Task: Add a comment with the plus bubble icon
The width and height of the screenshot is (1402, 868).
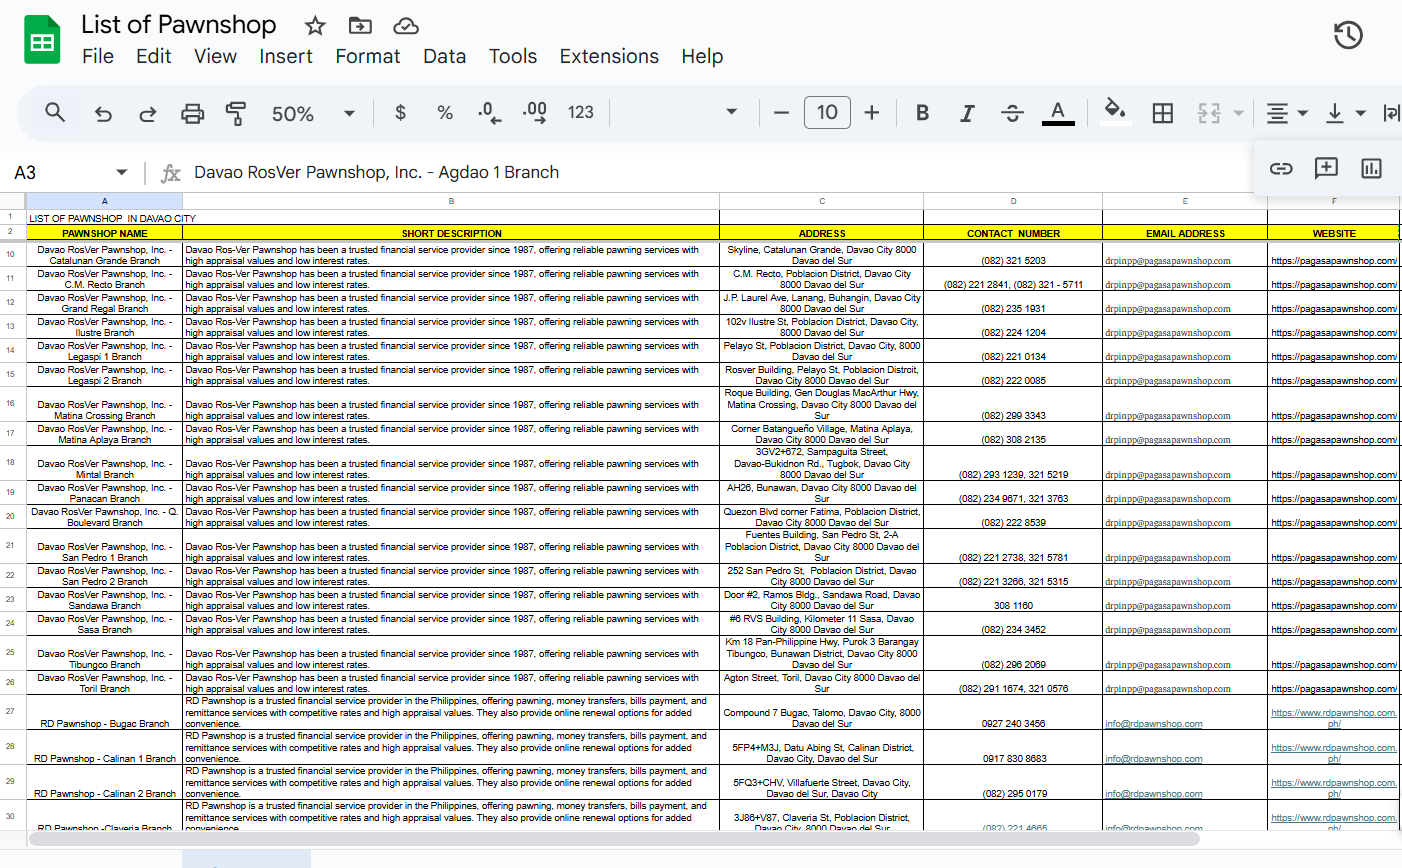Action: click(x=1326, y=168)
